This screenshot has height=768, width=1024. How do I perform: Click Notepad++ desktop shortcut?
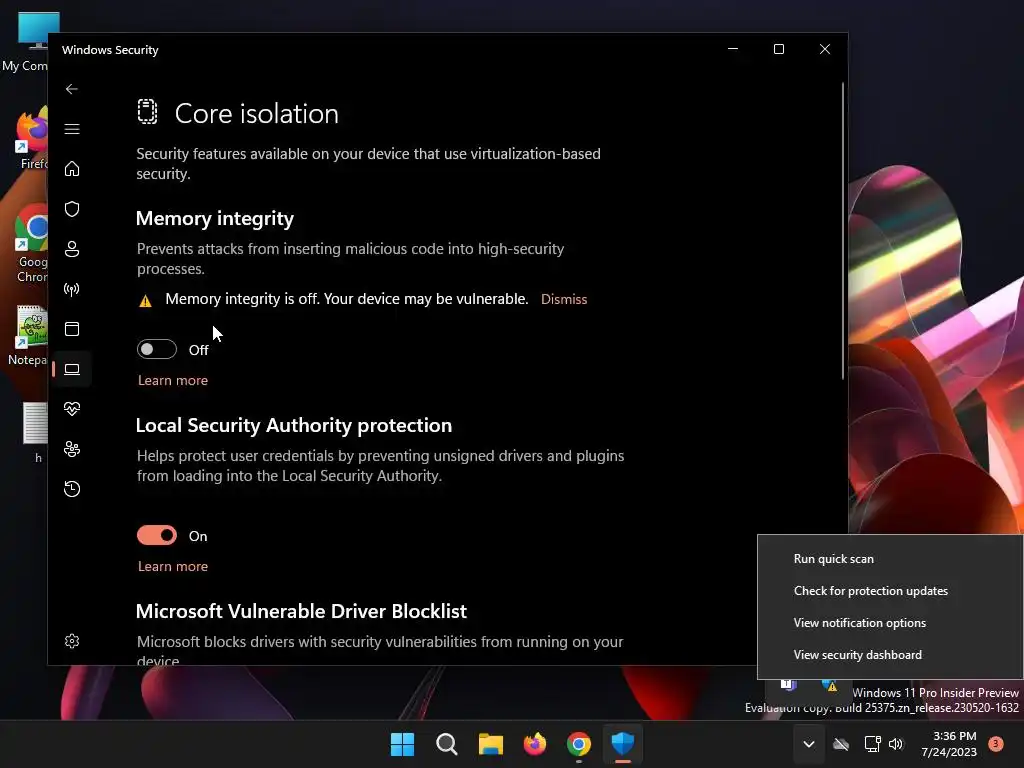tap(29, 336)
